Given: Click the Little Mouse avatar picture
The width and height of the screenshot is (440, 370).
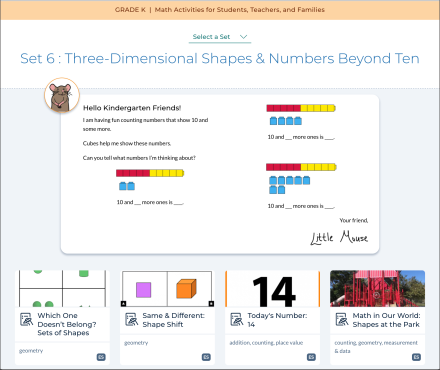Looking at the screenshot, I should pyautogui.click(x=62, y=95).
